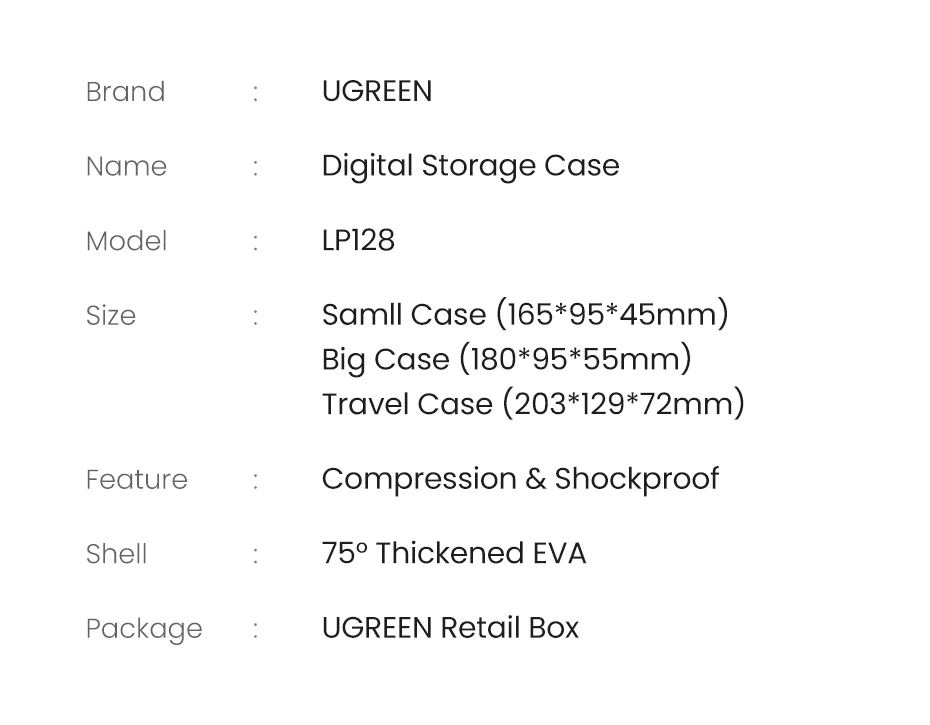
Task: Select the Digital Storage Case text
Action: tap(470, 166)
